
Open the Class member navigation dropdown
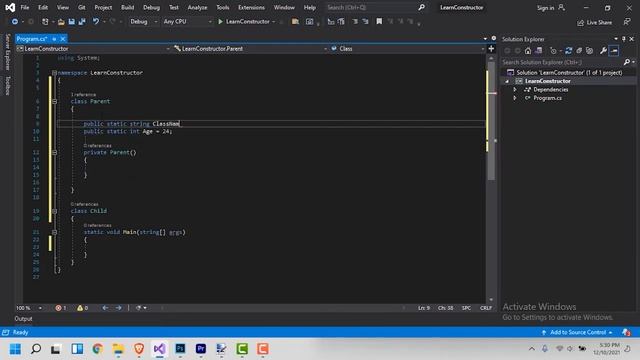click(x=407, y=49)
